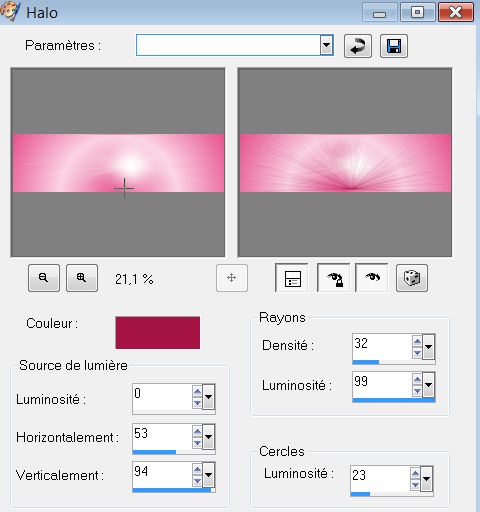Open the Cercles Luminosité dropdown arrow
Image resolution: width=480 pixels, height=512 pixels.
[427, 479]
